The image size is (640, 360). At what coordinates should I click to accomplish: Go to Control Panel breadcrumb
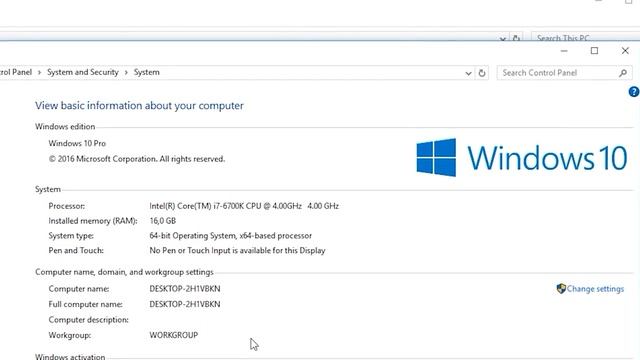16,72
